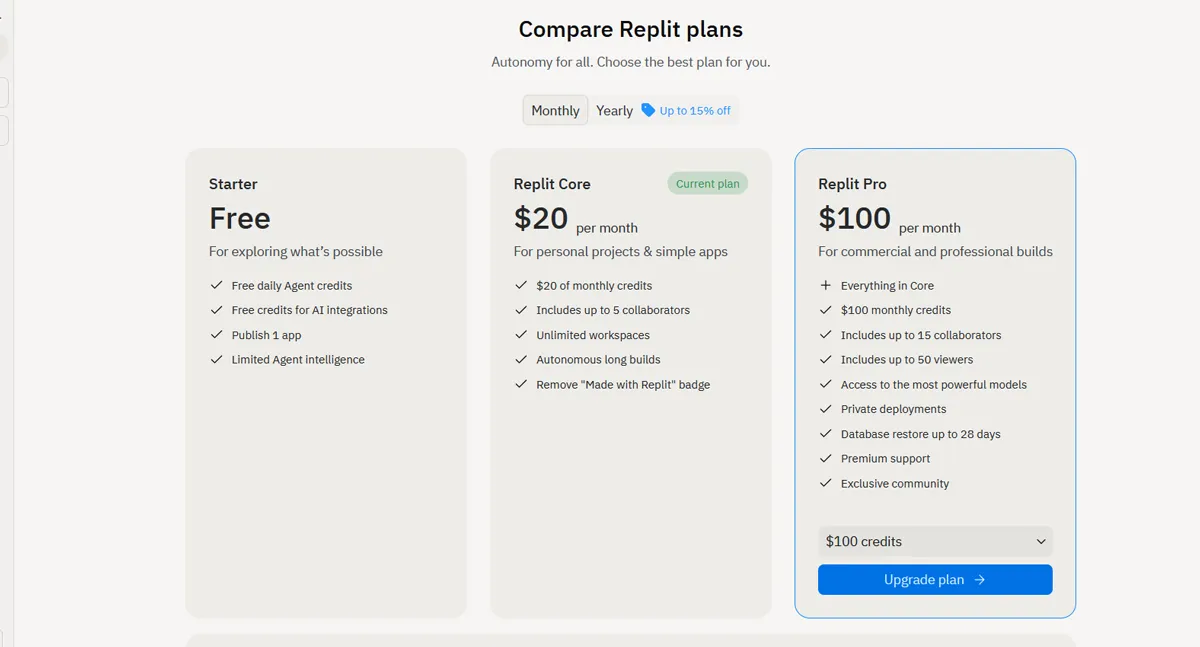Click the $20 per month price
This screenshot has width=1200, height=647.
click(x=575, y=220)
